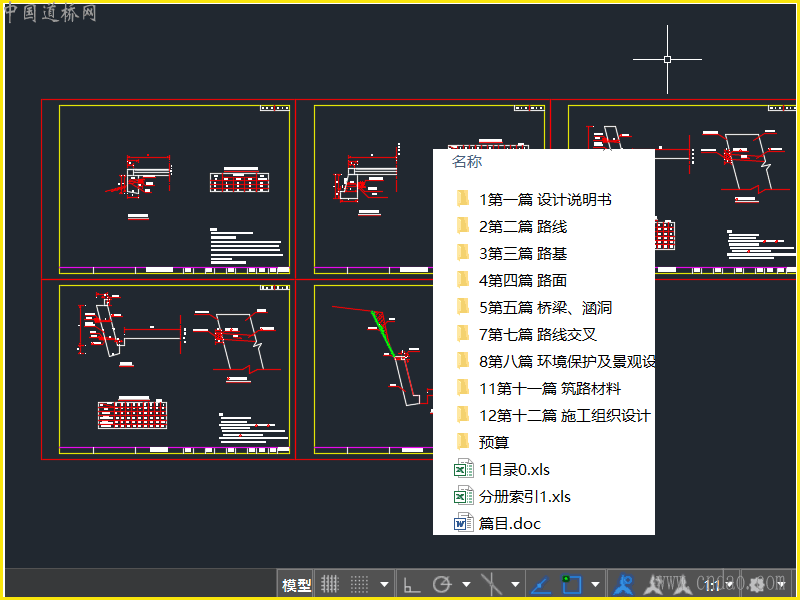Viewport: 800px width, 600px height.
Task: Toggle the grid display icon in status bar
Action: tap(330, 584)
